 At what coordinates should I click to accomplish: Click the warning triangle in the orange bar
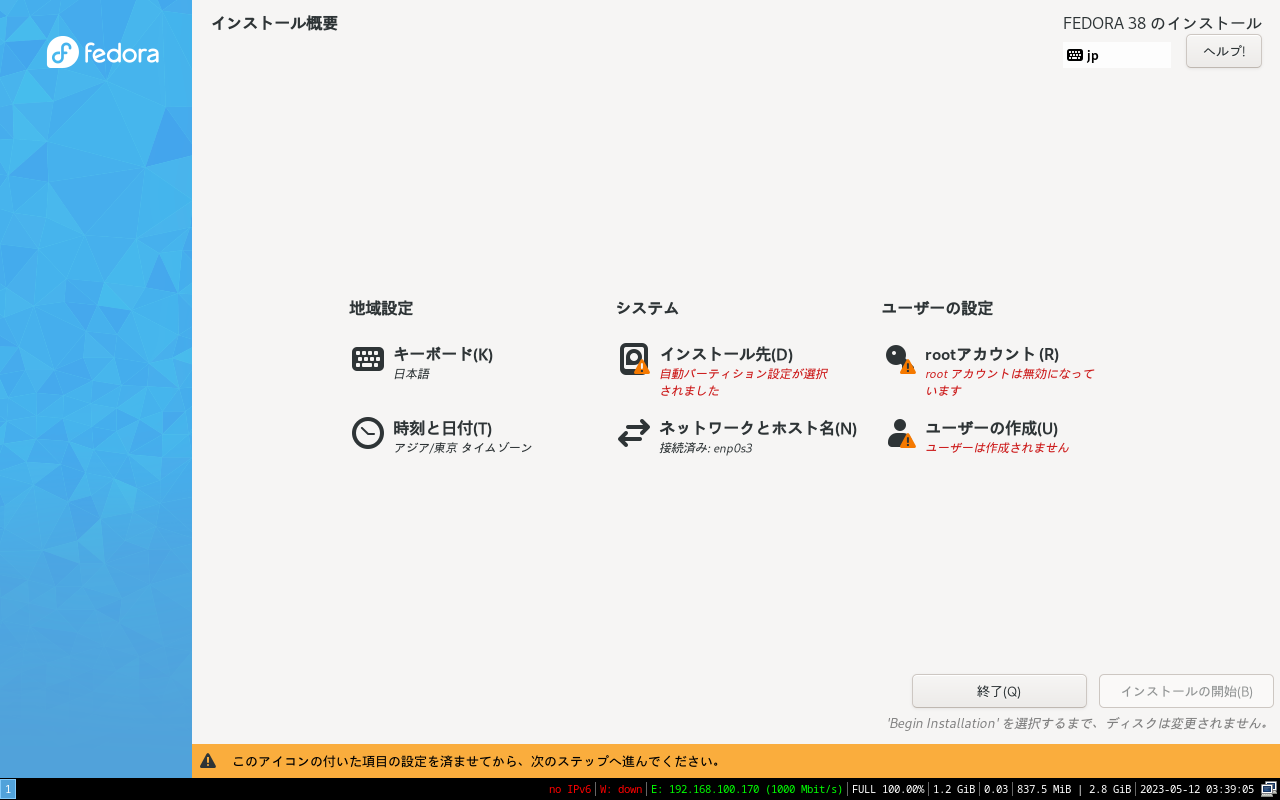click(x=208, y=761)
